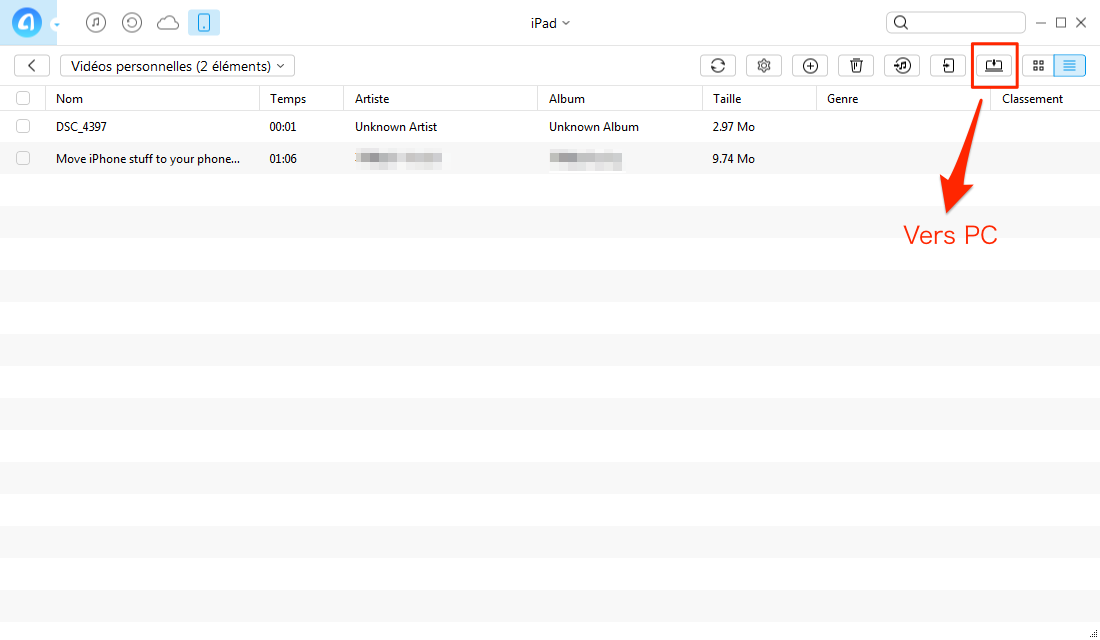
Task: Select the DSC_4397 video name
Action: (81, 127)
